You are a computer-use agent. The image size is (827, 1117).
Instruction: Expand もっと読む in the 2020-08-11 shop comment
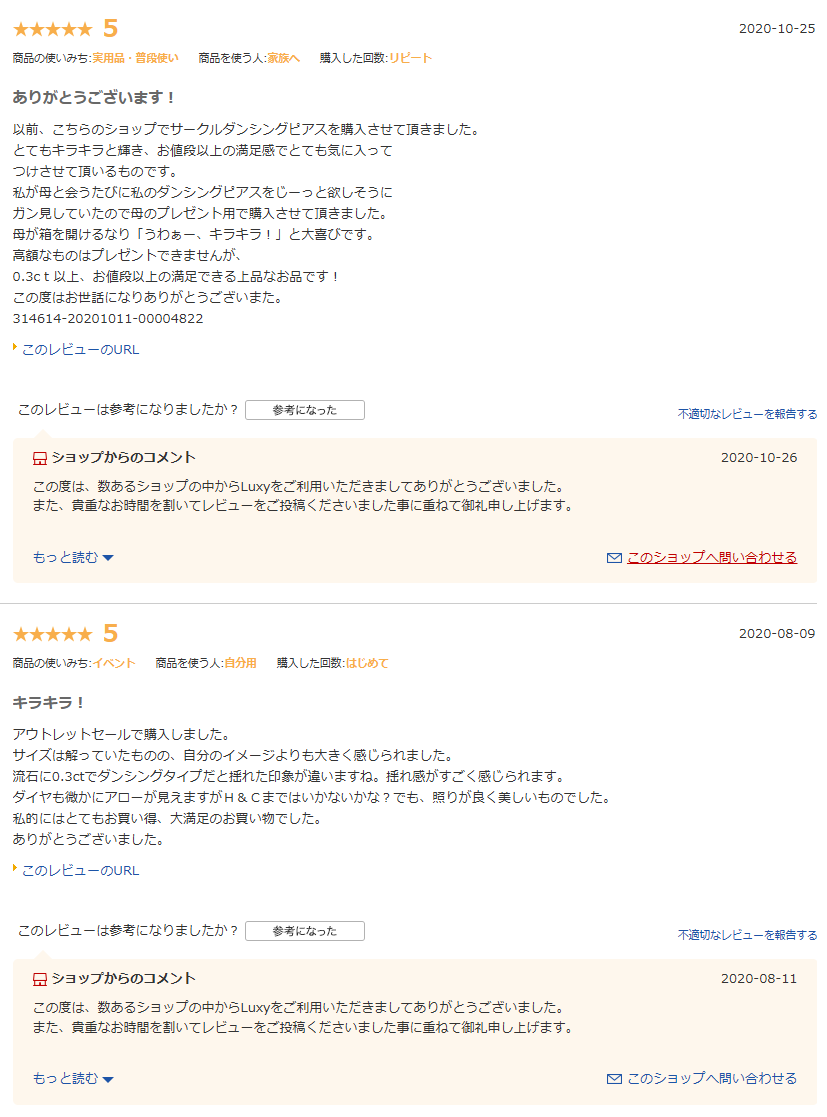pos(73,1078)
